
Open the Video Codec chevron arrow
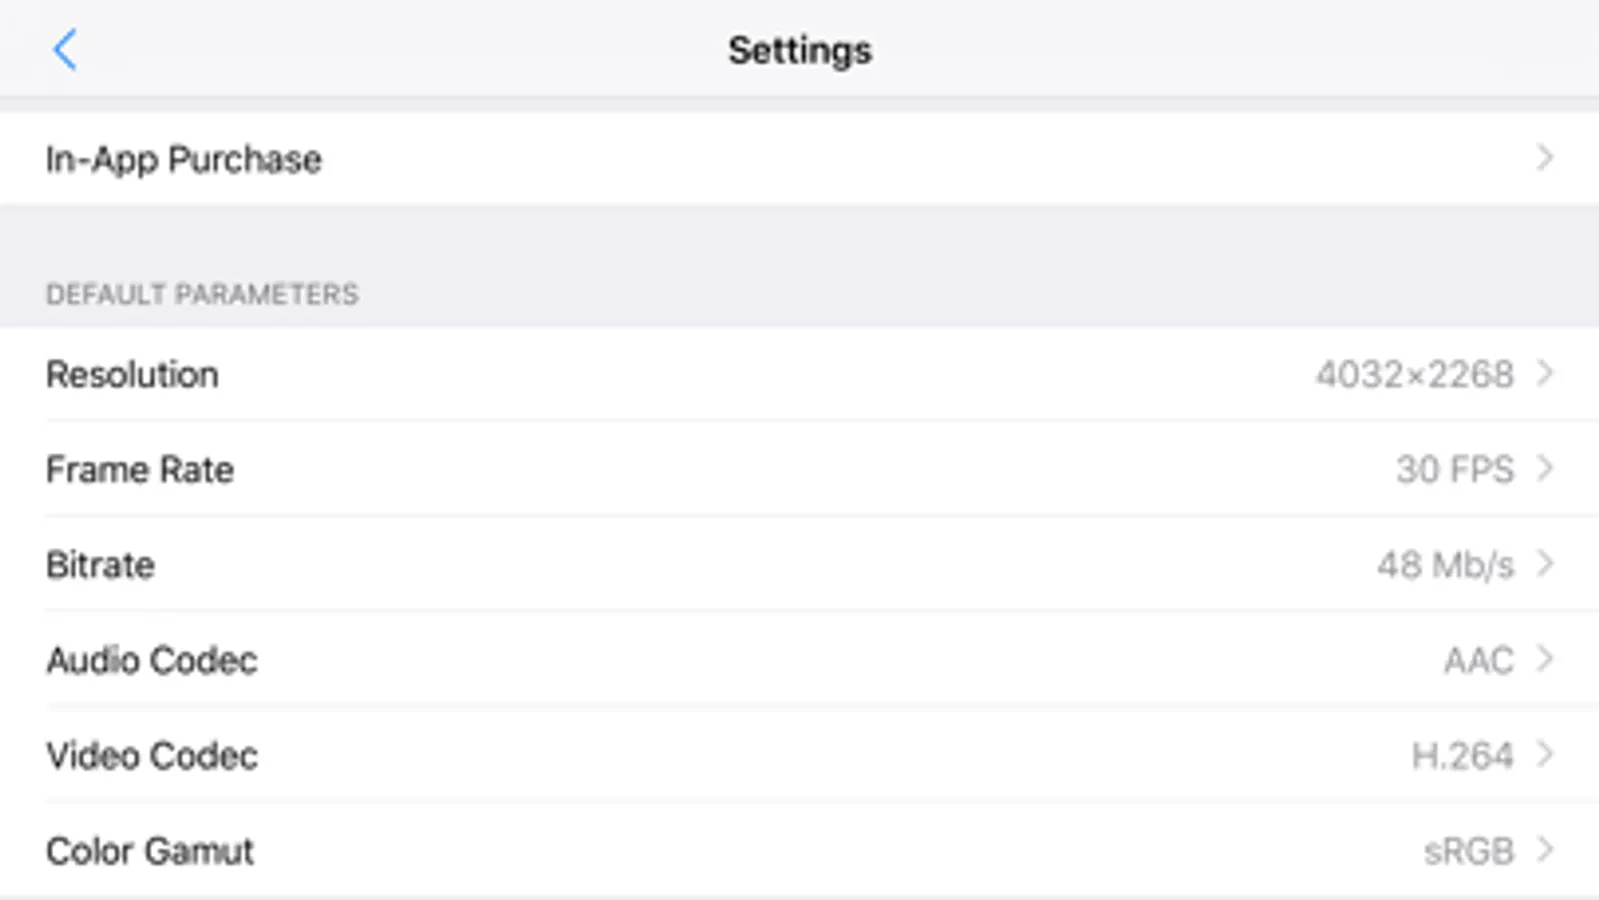click(1545, 754)
